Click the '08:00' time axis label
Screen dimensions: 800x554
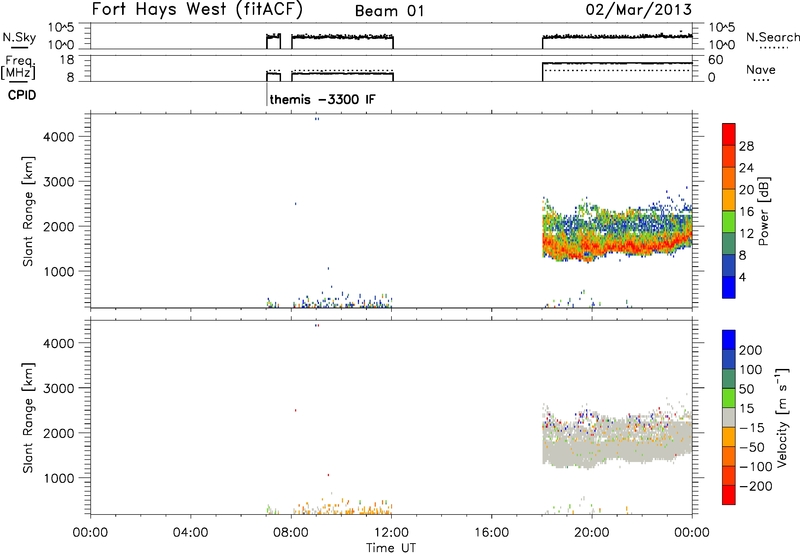[x=291, y=533]
